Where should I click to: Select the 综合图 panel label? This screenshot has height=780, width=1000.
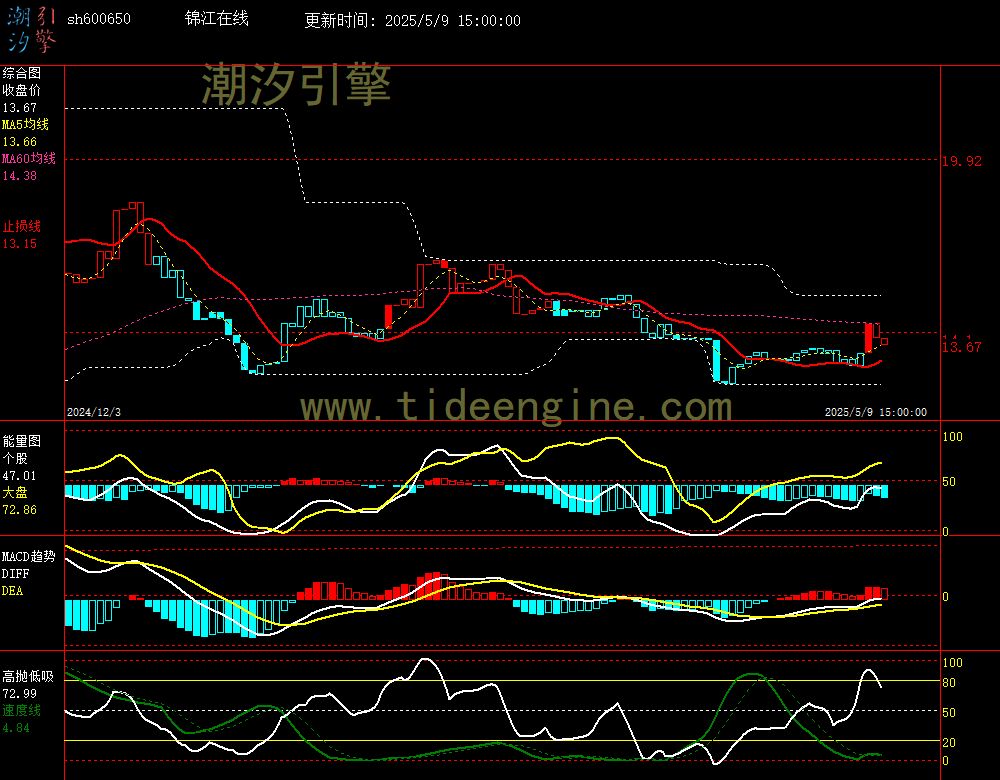tap(22, 73)
